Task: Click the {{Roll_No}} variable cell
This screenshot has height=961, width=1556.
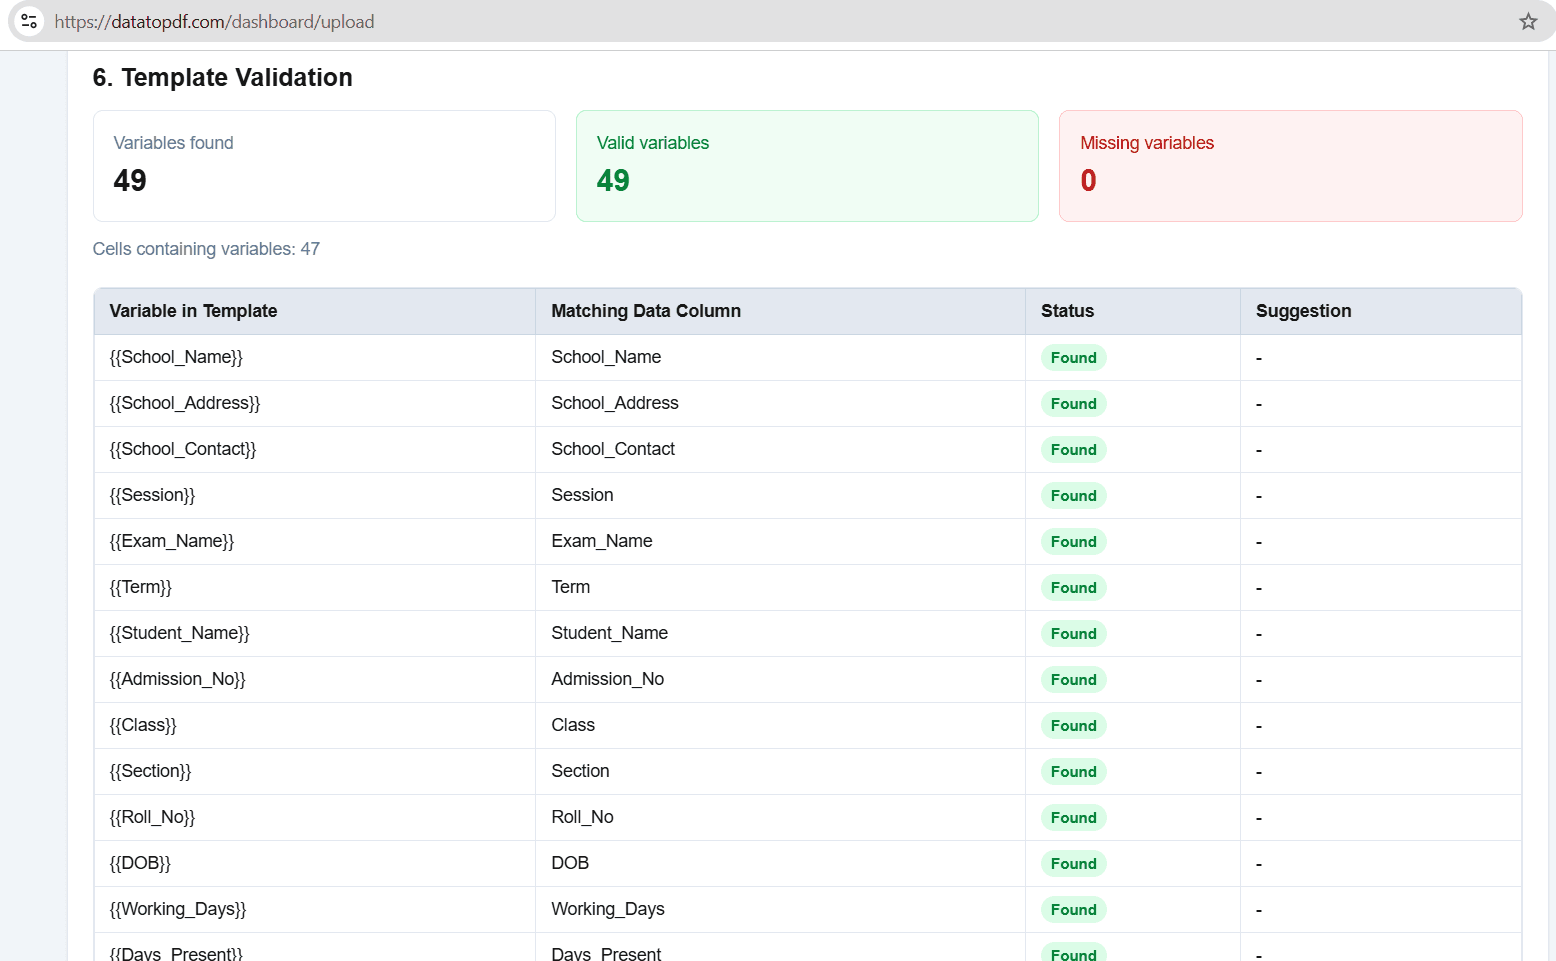Action: click(x=314, y=817)
